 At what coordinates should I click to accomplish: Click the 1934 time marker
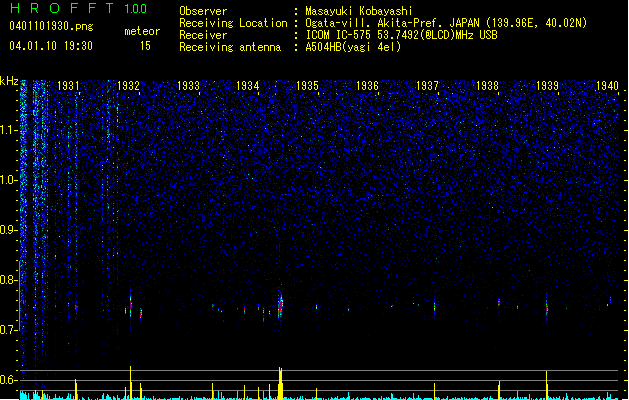coord(248,86)
